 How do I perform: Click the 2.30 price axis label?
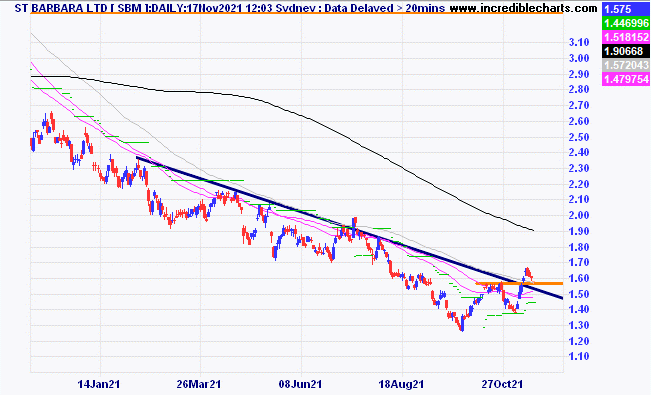pyautogui.click(x=579, y=168)
